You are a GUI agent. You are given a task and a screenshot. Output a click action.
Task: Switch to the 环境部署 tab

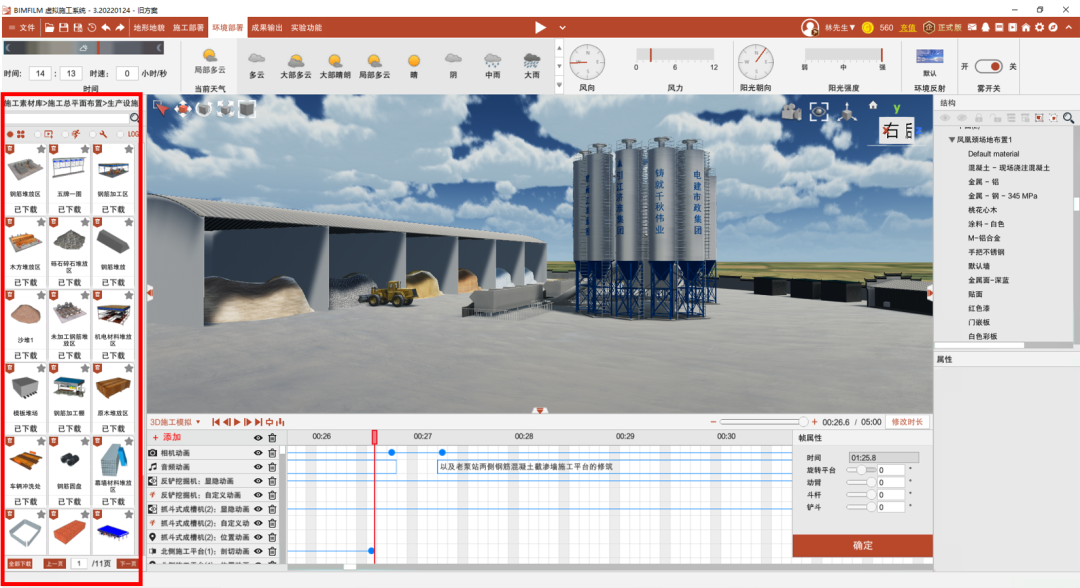click(x=227, y=28)
